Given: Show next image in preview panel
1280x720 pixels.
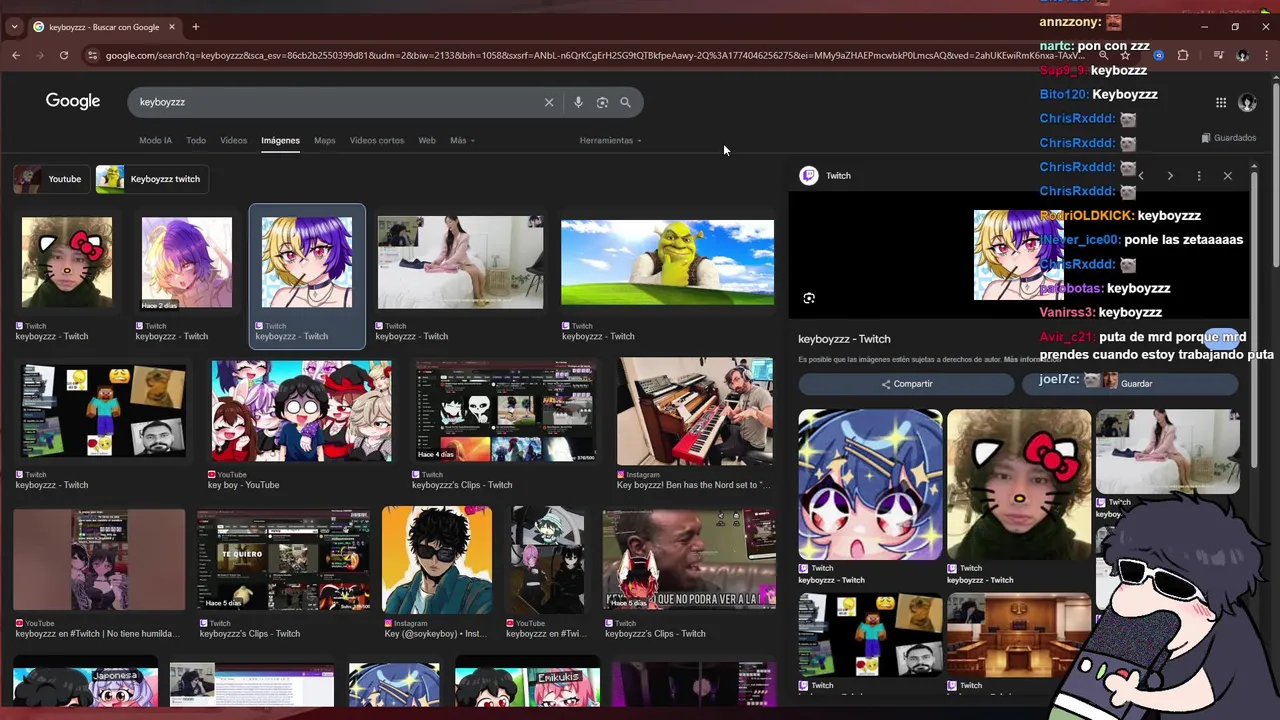Looking at the screenshot, I should coord(1170,176).
